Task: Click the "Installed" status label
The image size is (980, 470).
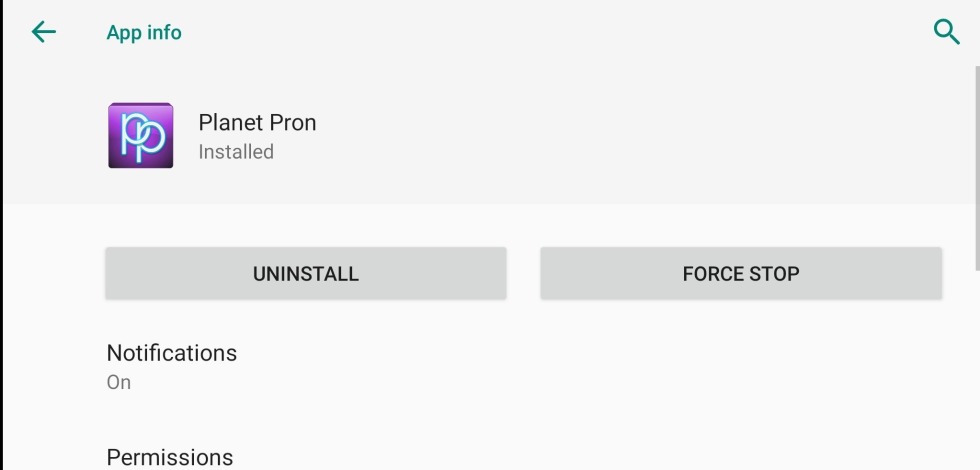Action: 236,152
